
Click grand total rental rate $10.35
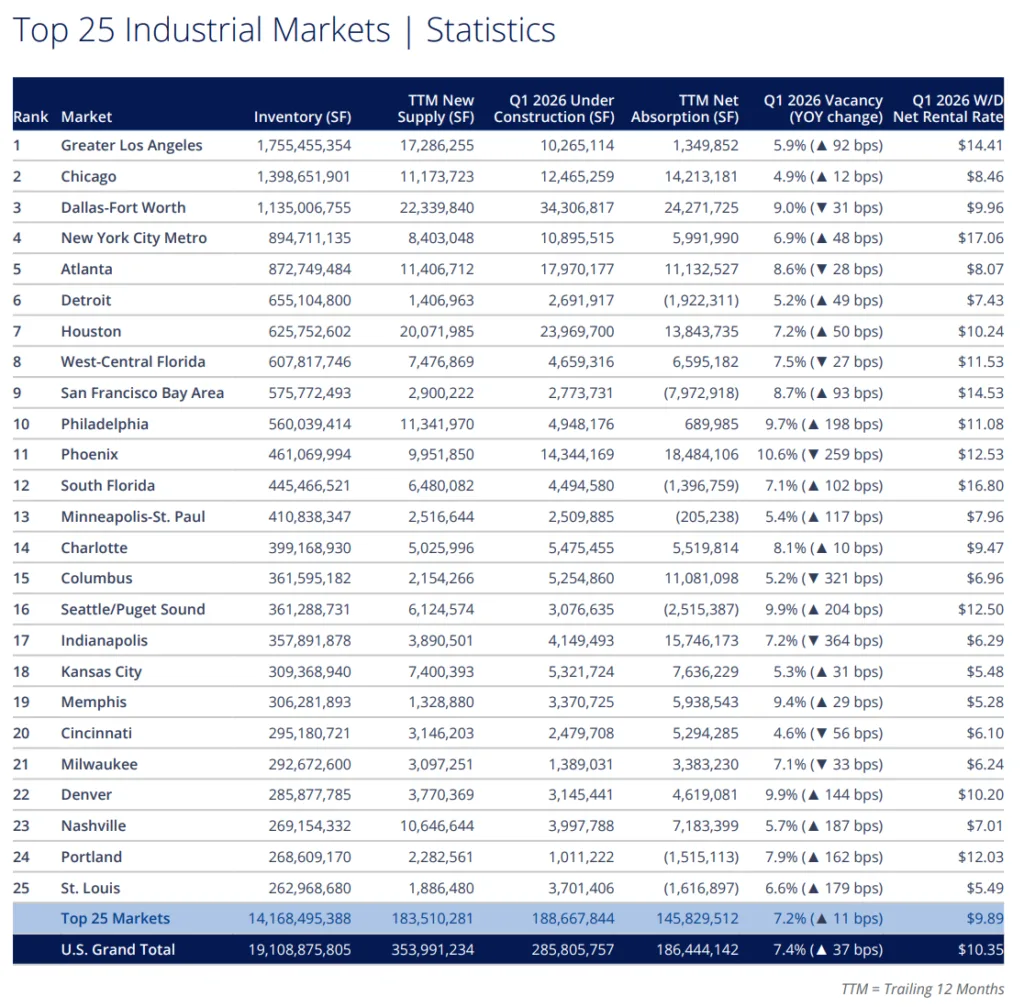click(x=981, y=950)
